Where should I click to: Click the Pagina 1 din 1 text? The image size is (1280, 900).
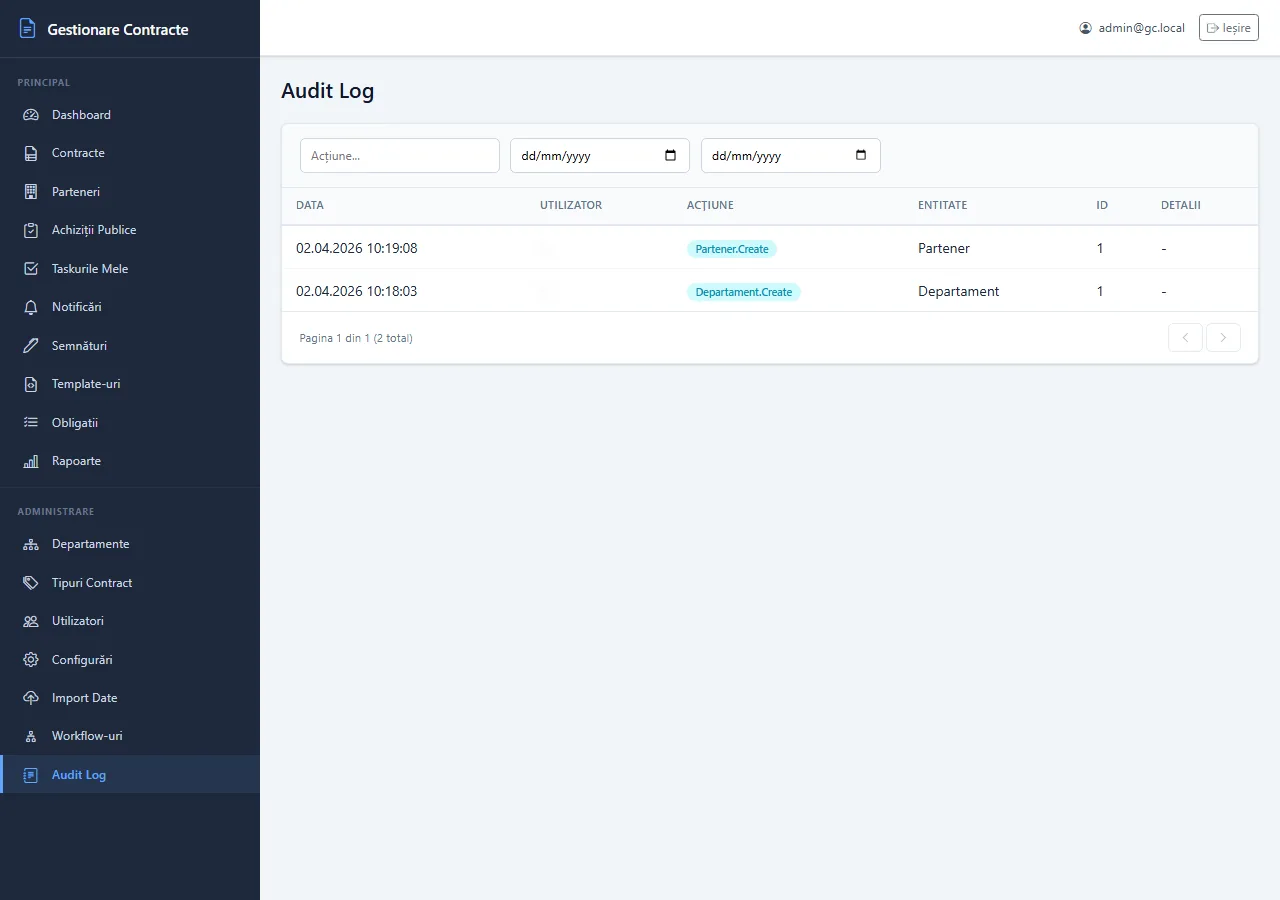click(335, 338)
